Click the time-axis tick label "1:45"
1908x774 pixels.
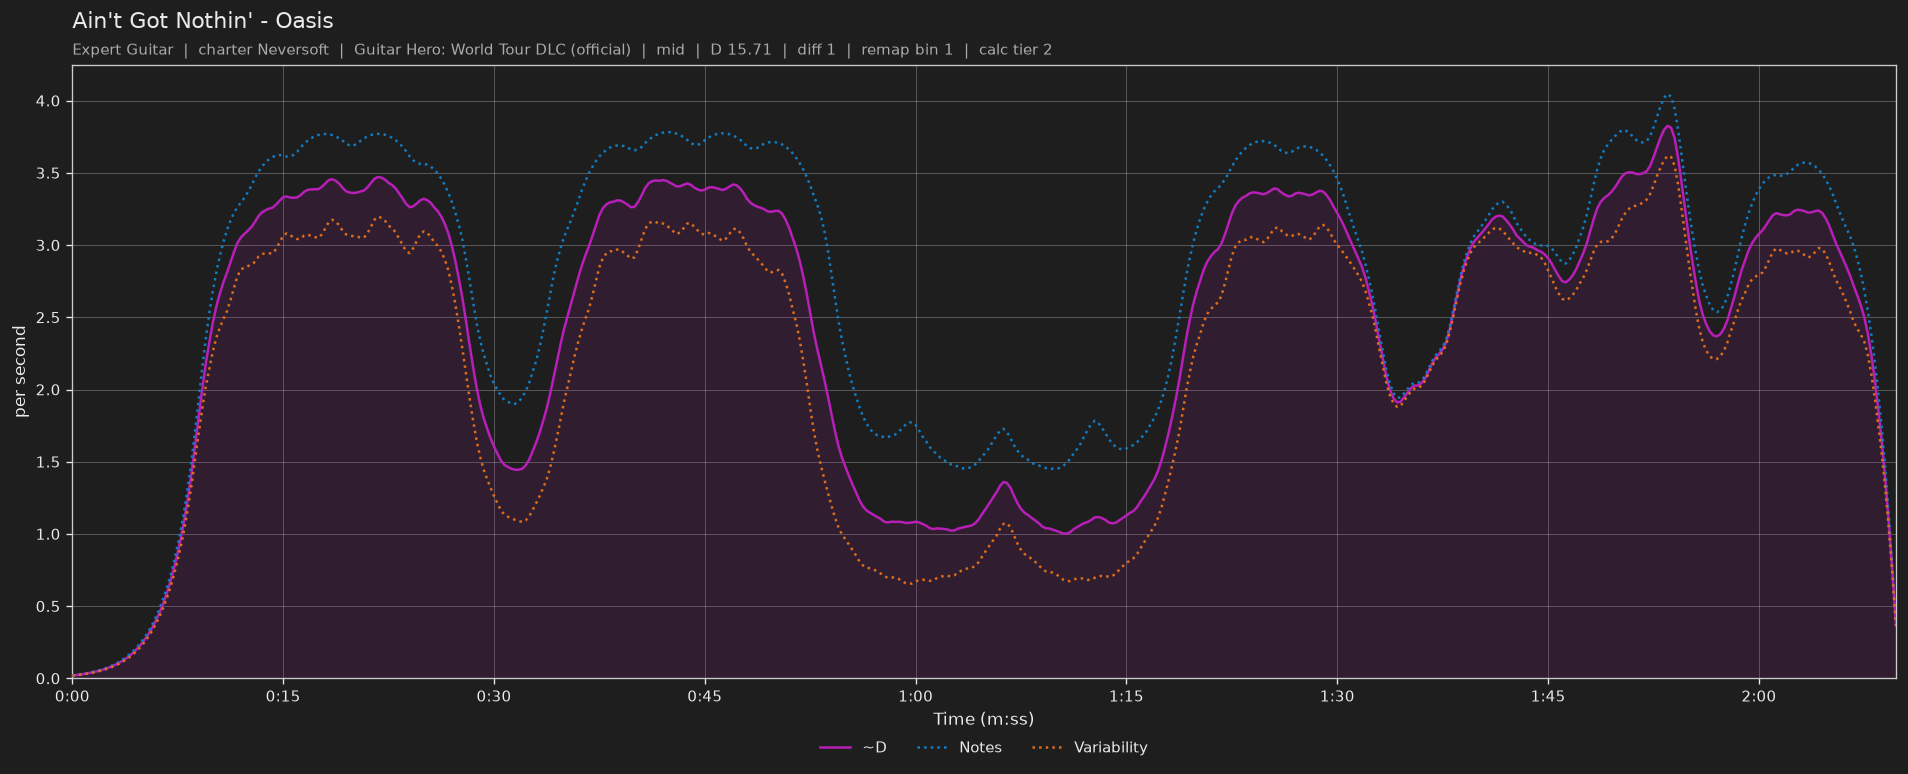coord(1548,696)
